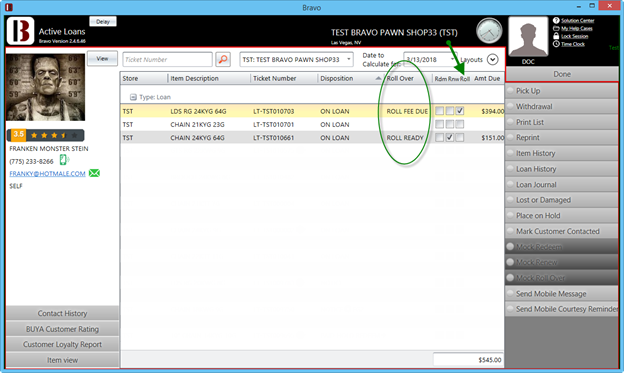The width and height of the screenshot is (624, 373).
Task: Open the Contact History button
Action: tap(62, 313)
